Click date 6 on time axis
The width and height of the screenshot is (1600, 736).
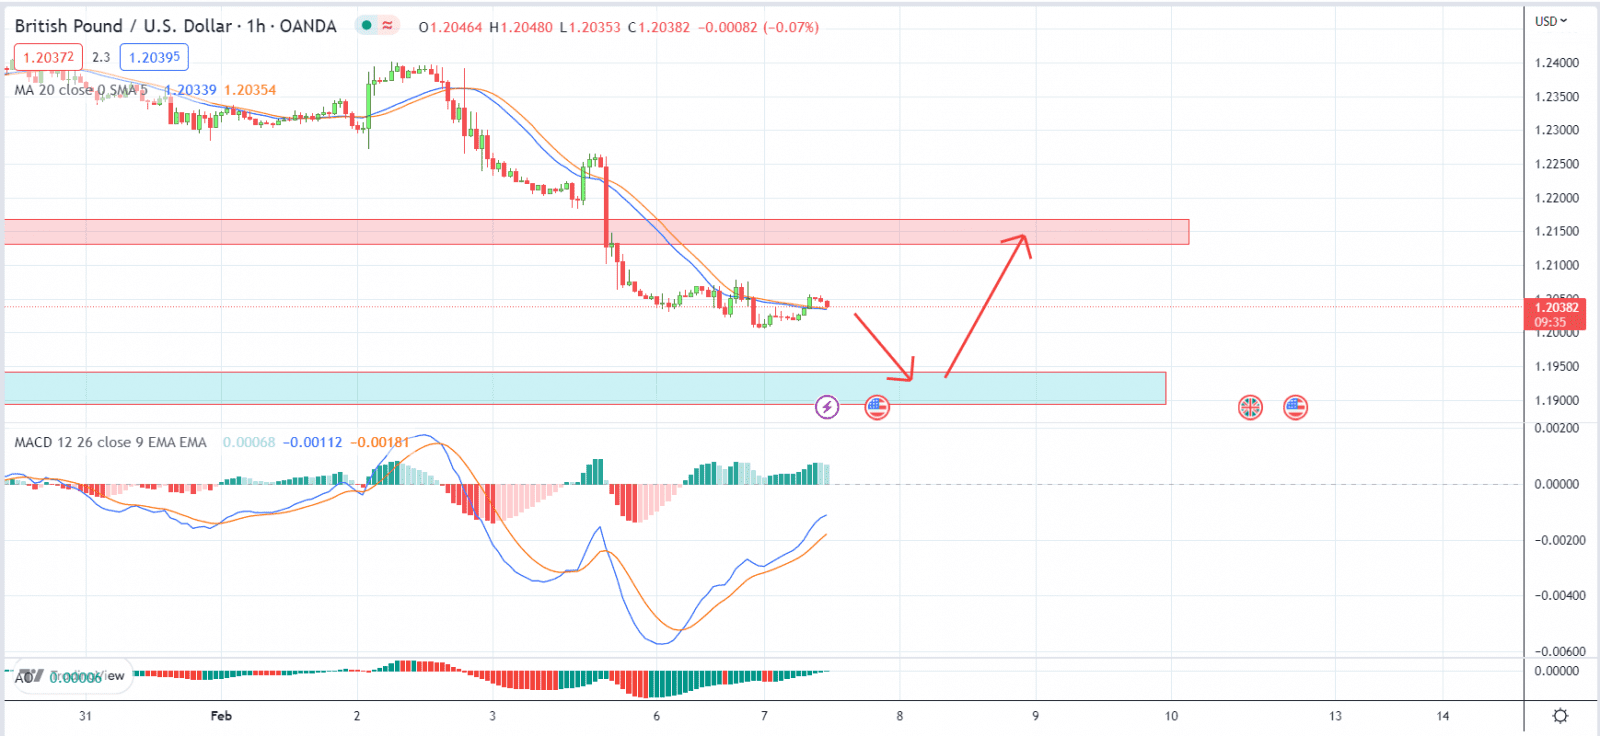click(656, 716)
